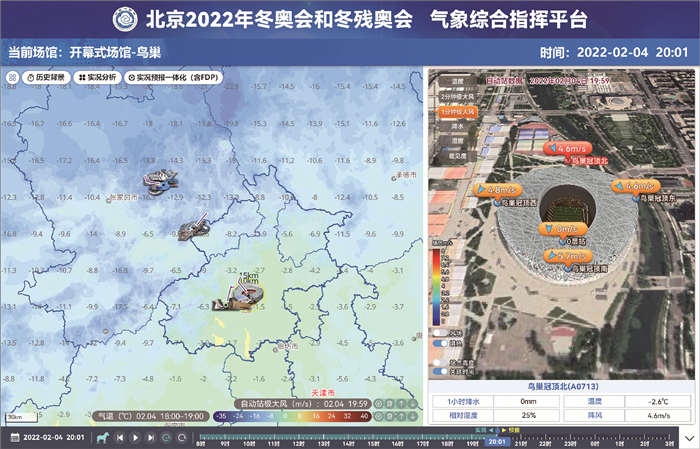The height and width of the screenshot is (449, 700).
Task: Open the grid menu icon beside 历史背景
Action: tap(12, 78)
